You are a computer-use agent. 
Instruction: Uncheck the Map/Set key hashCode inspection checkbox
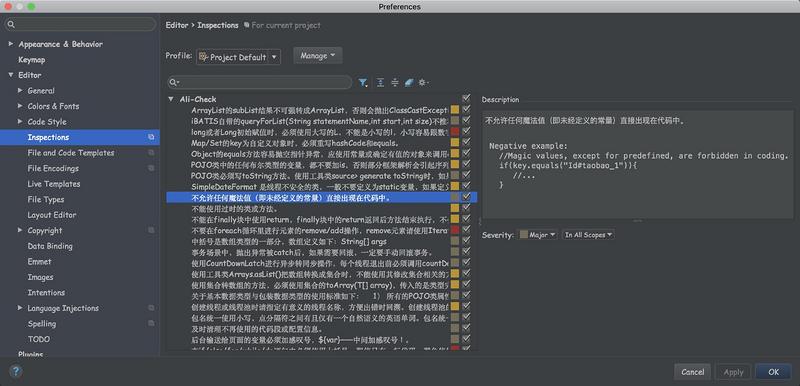click(466, 143)
